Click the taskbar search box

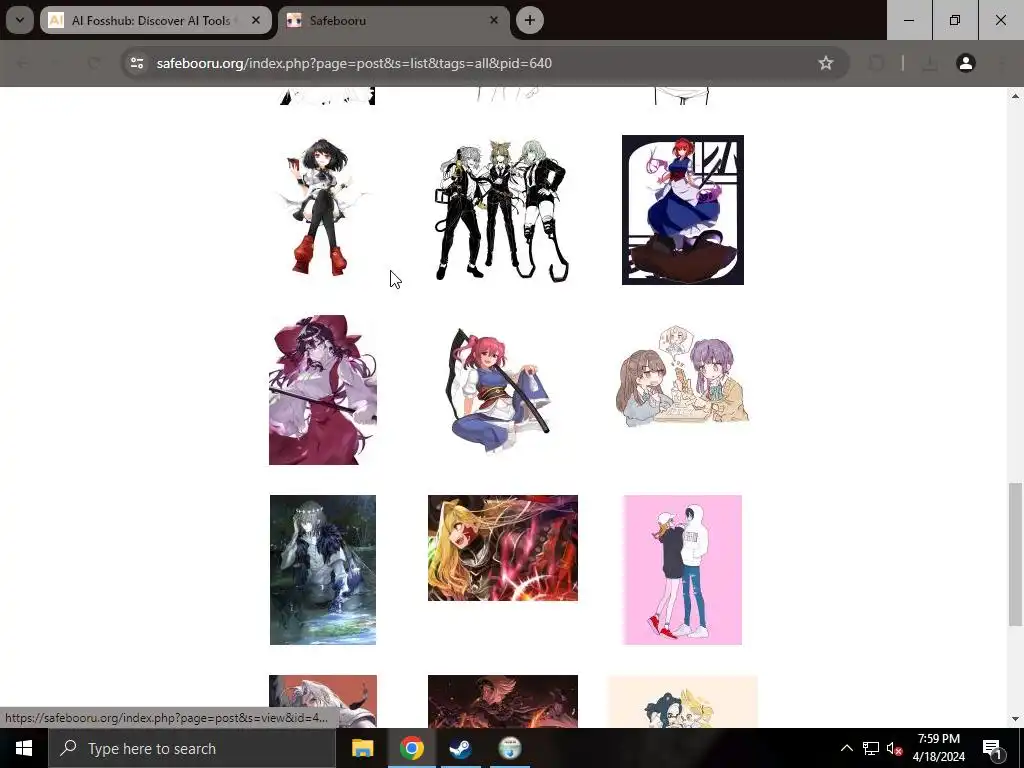[x=191, y=748]
